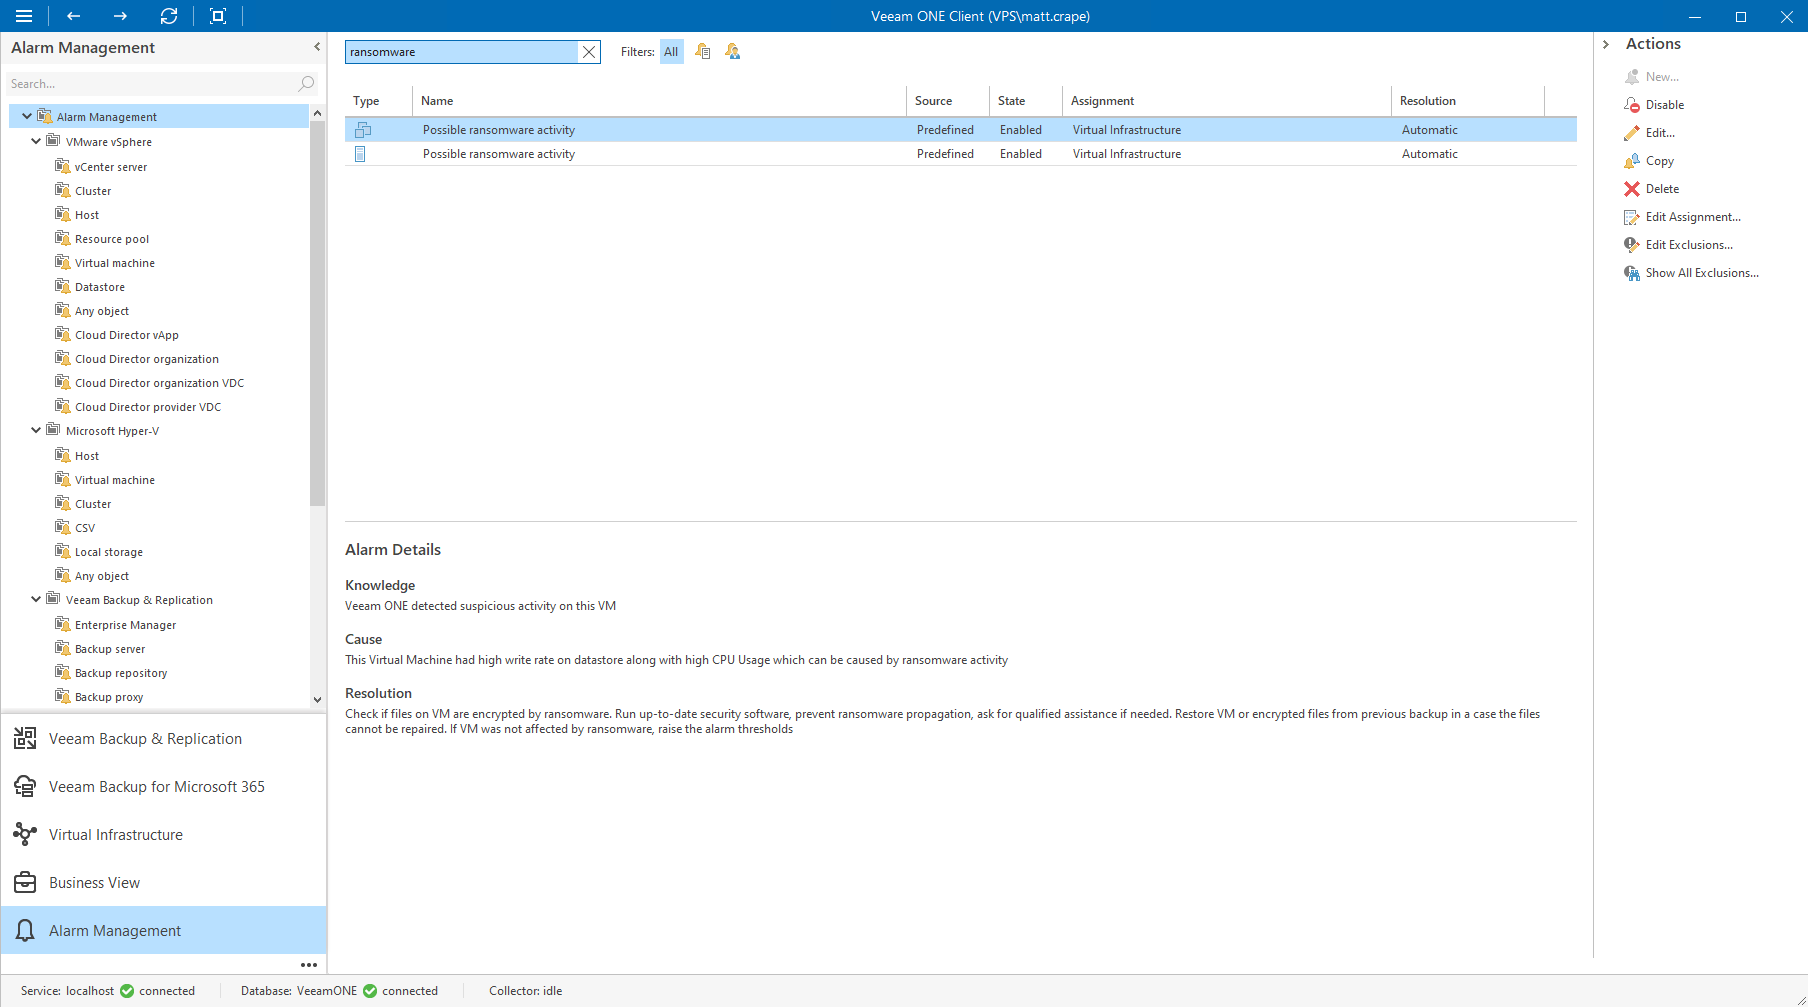Open the Virtual Infrastructure view
Screen dimensions: 1808x1008
(164, 835)
